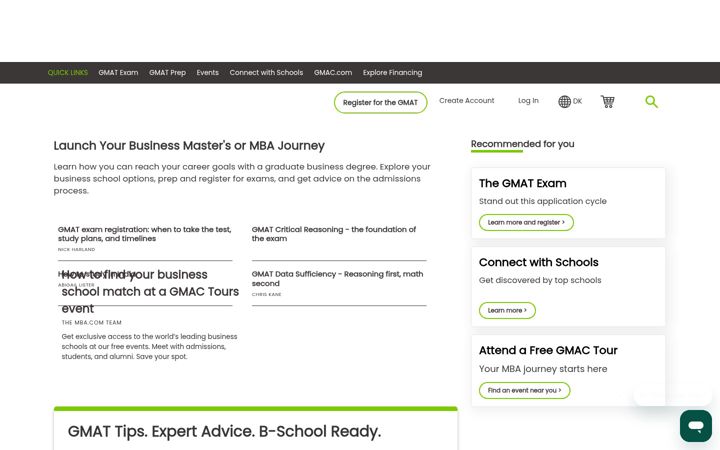Viewport: 720px width, 450px height.
Task: Click Register for the GMAT button
Action: [380, 102]
